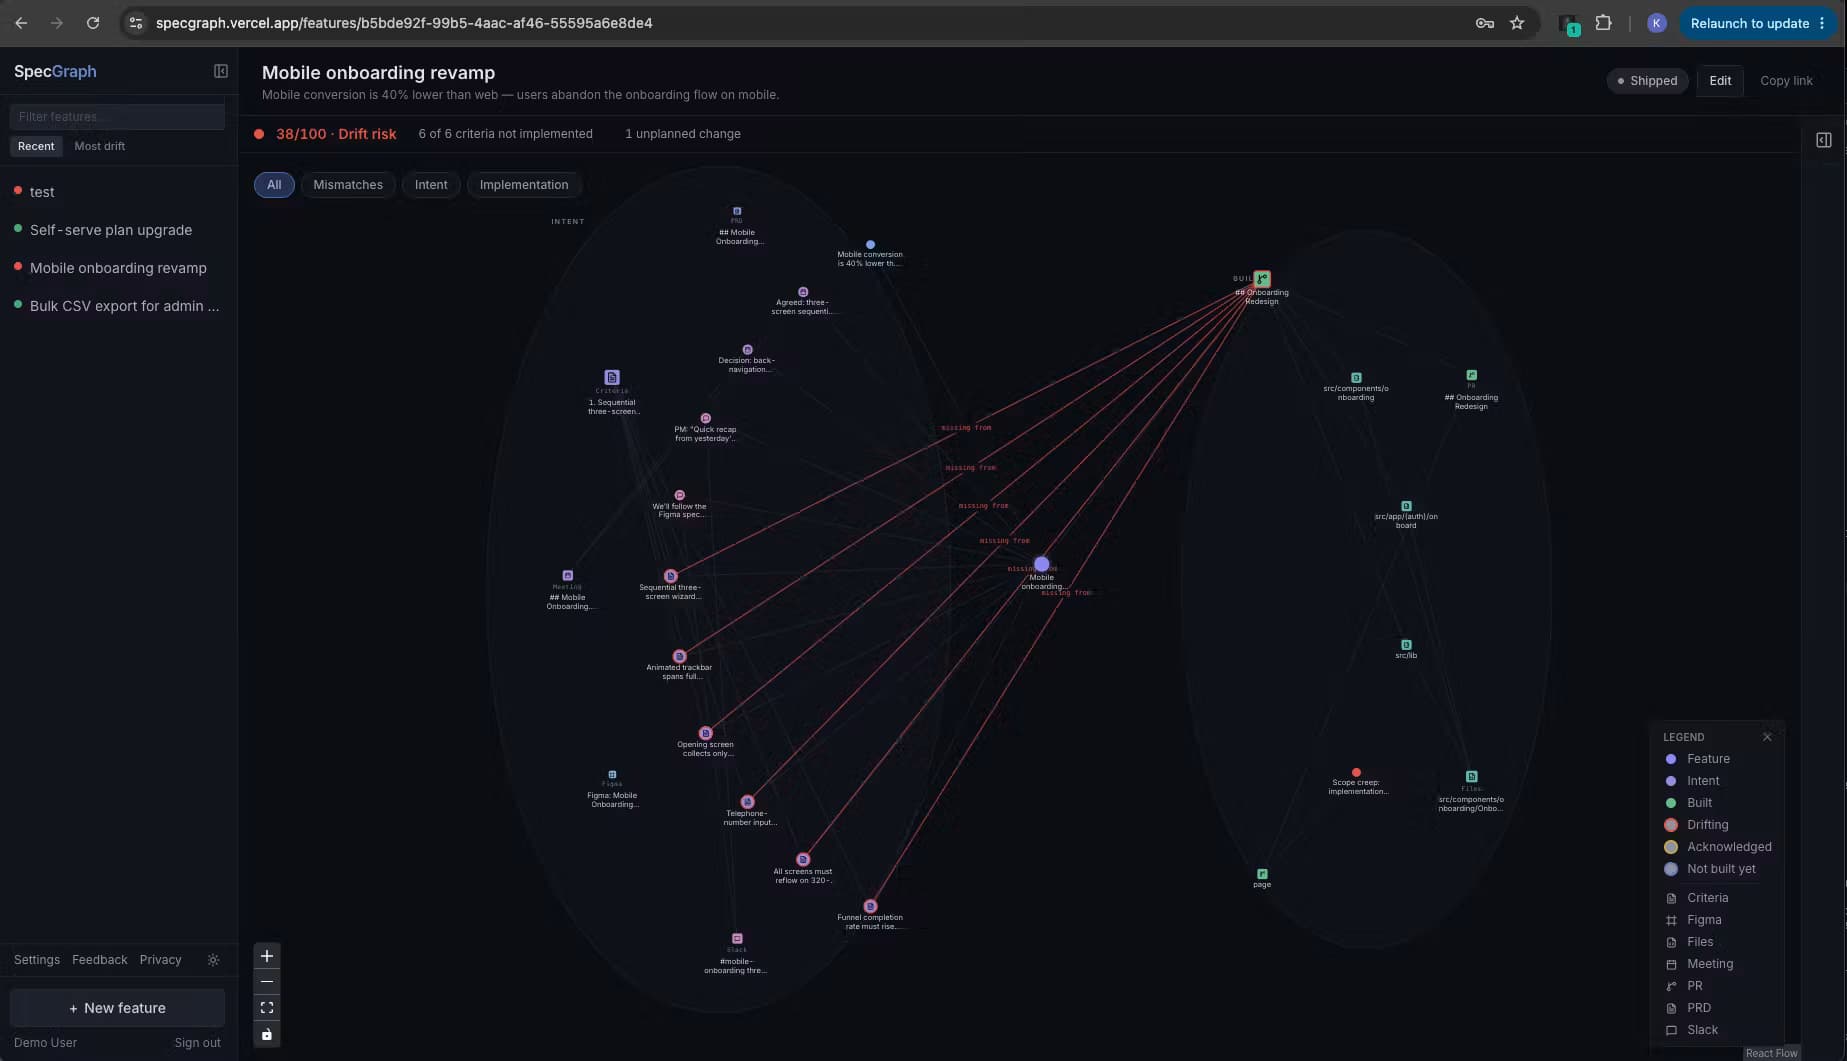Viewport: 1847px width, 1061px height.
Task: Click the Sequential three-screen criteria node
Action: 671,576
